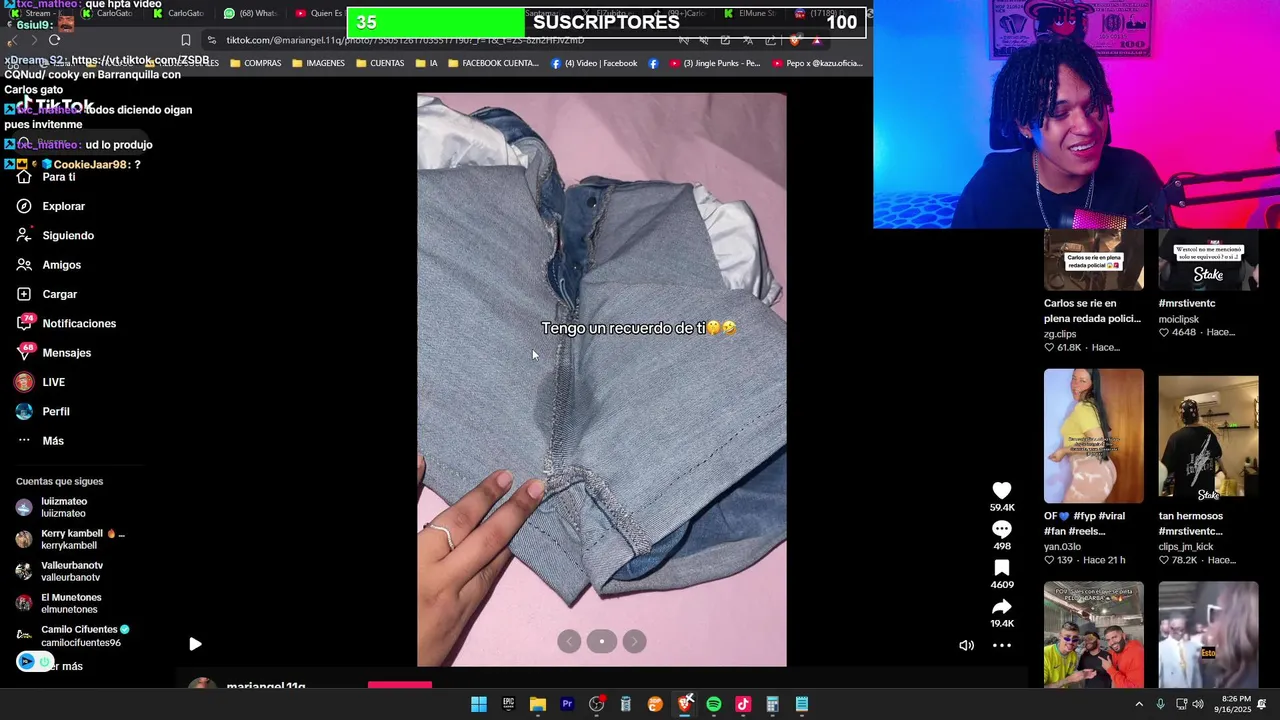The image size is (1280, 720).
Task: Click the zg.clips author name
Action: (x=1060, y=334)
